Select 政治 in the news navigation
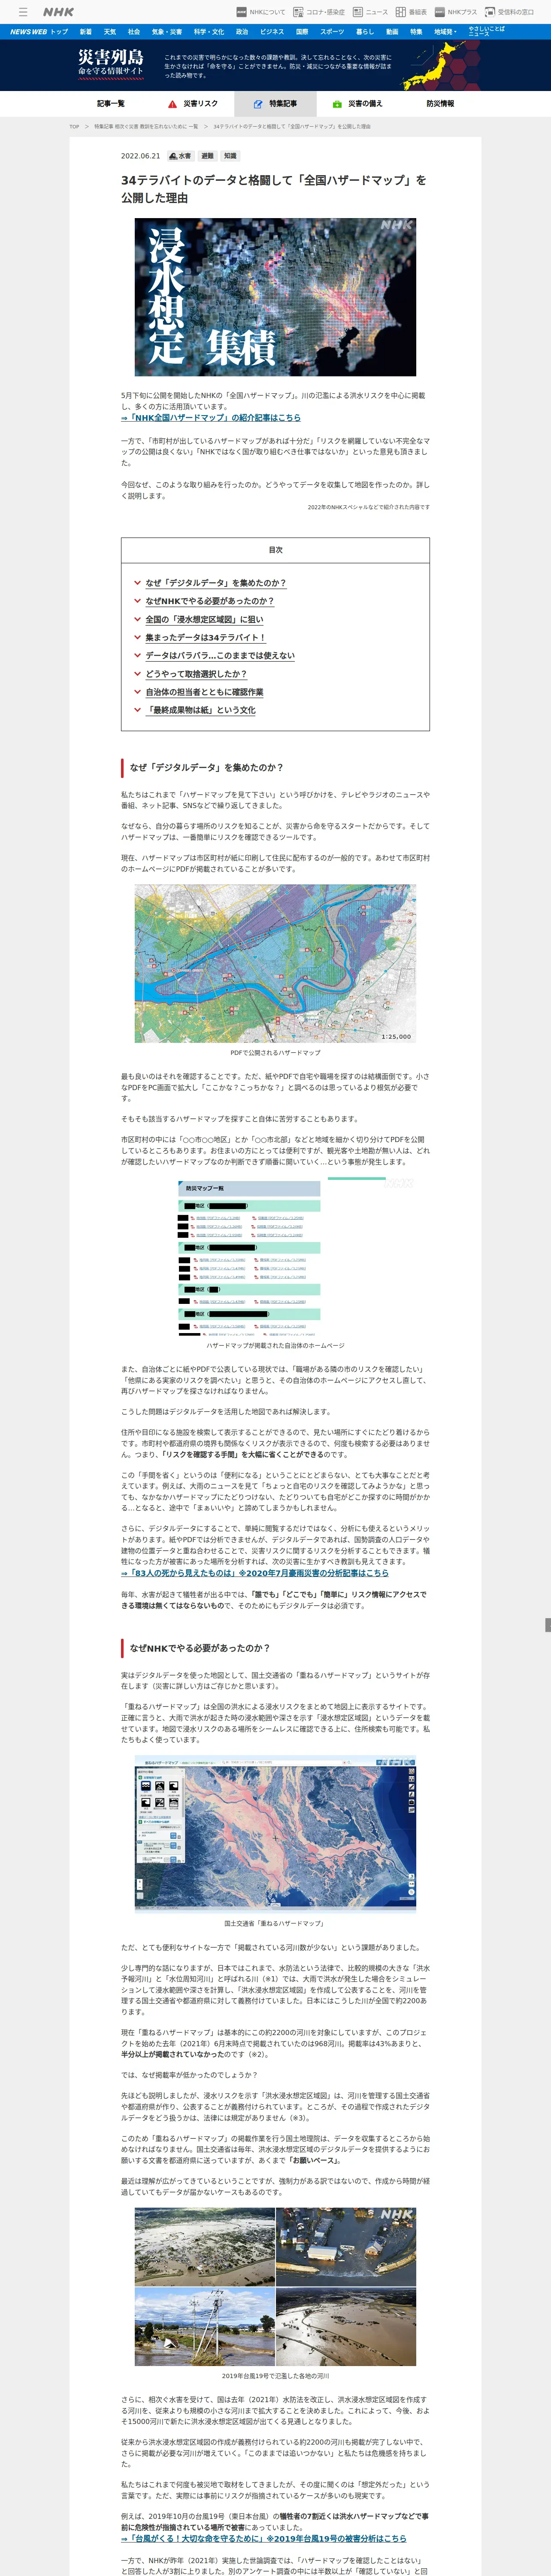 coord(242,32)
